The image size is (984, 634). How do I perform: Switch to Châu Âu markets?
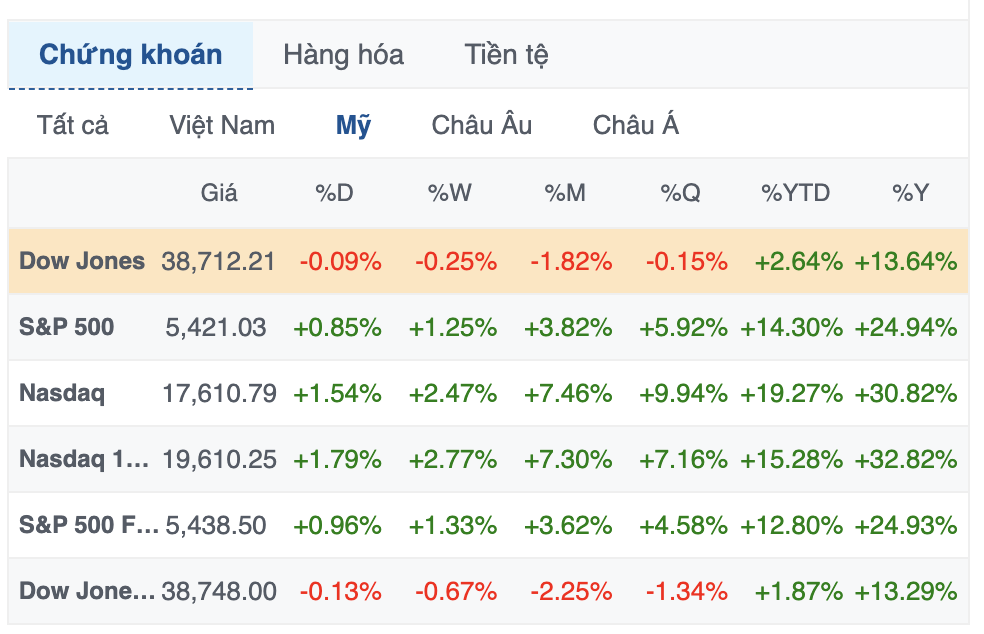pyautogui.click(x=481, y=125)
